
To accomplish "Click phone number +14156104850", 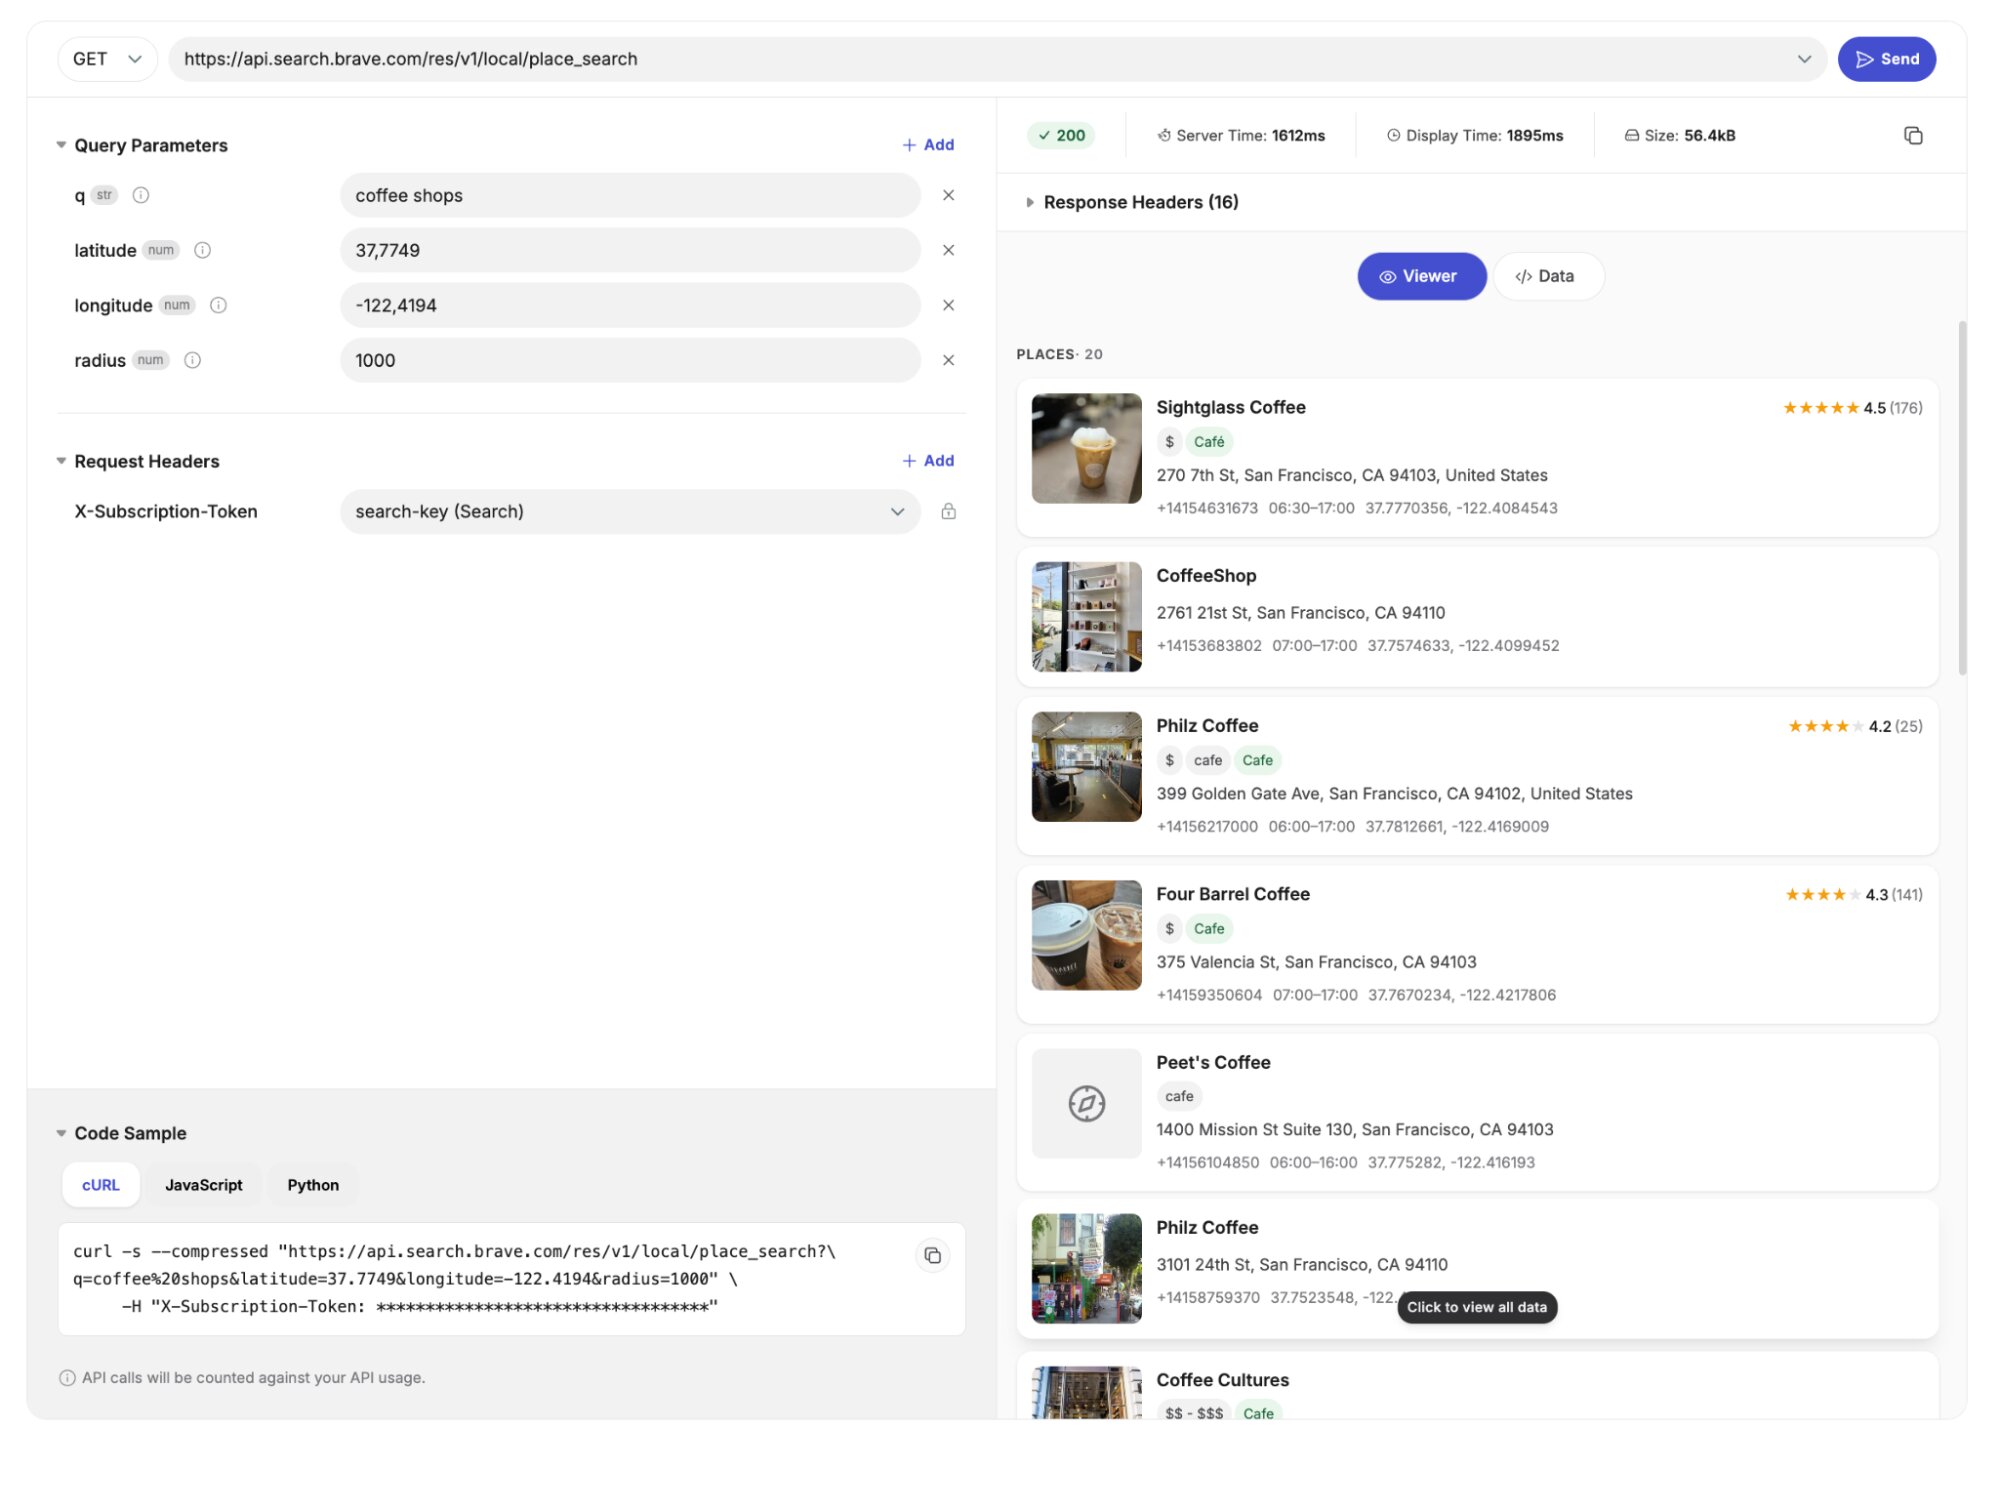I will click(1207, 1162).
